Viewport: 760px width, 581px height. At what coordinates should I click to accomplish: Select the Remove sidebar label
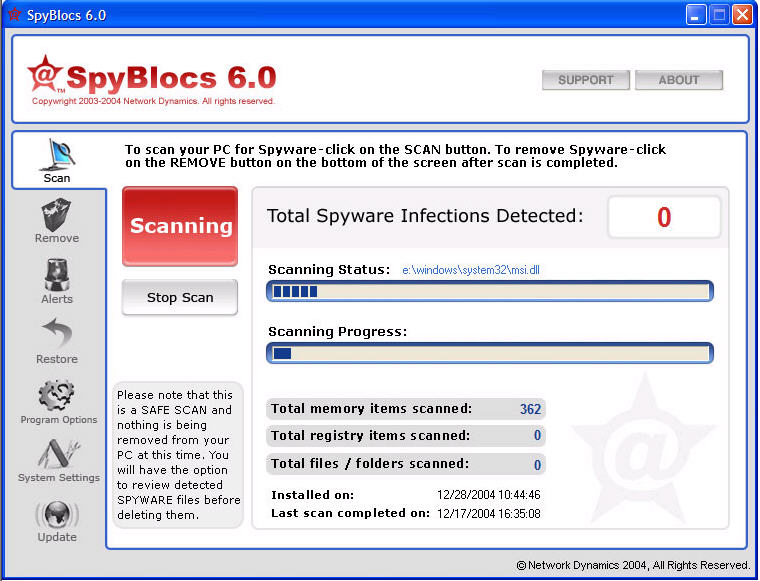click(57, 238)
